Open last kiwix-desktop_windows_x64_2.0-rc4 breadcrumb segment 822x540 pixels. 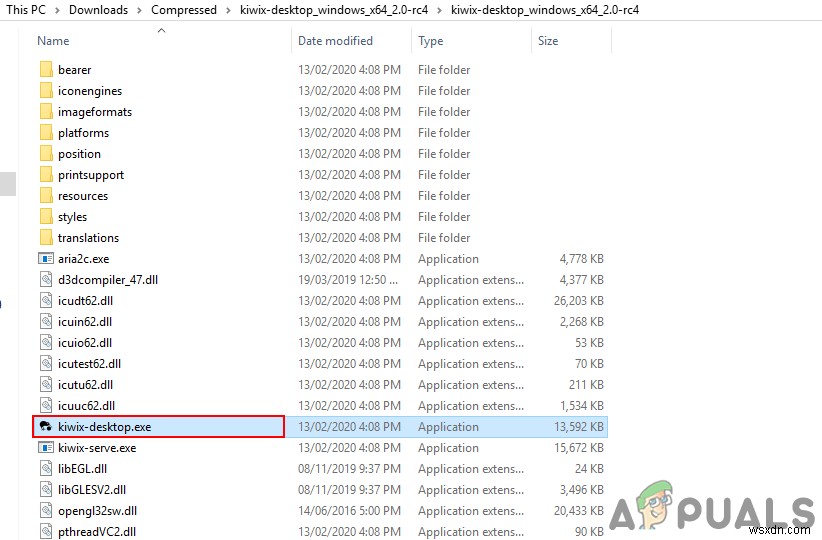tap(545, 10)
